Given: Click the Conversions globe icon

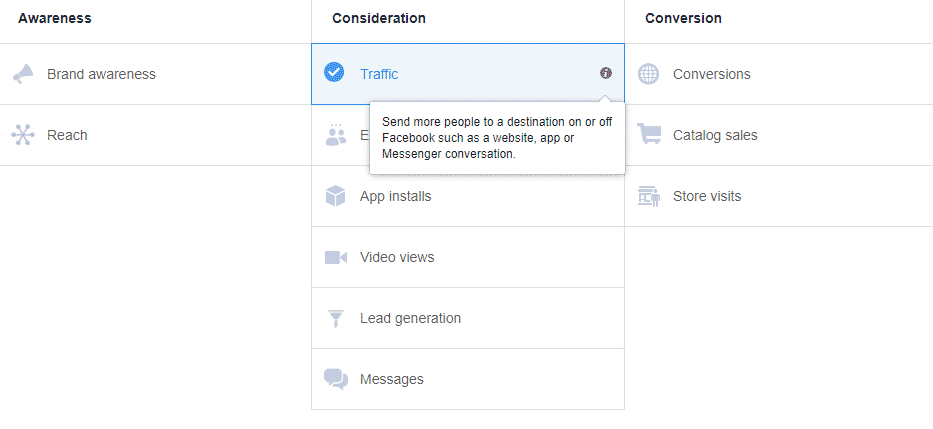Looking at the screenshot, I should pos(649,74).
